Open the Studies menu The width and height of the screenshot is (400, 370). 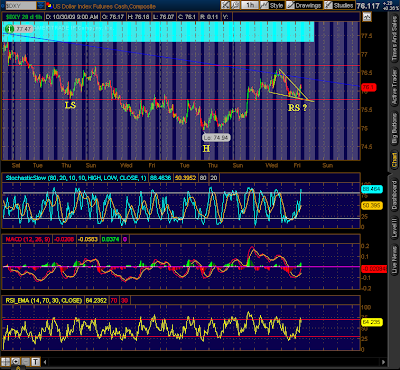point(339,5)
